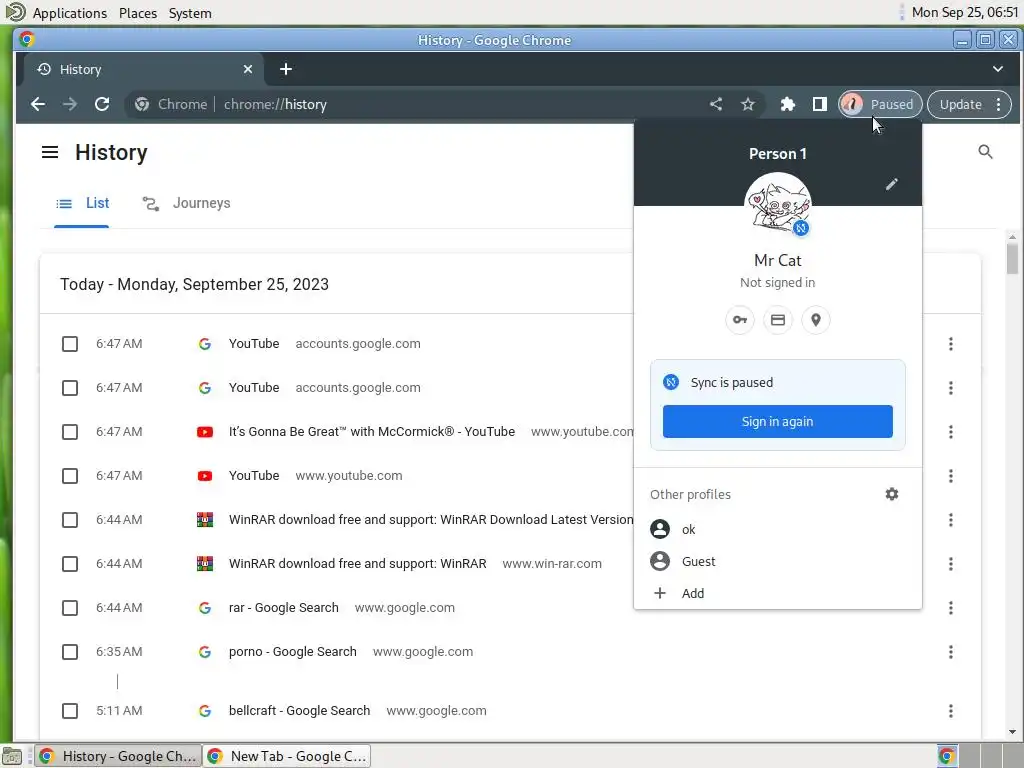1024x768 pixels.
Task: Open the Chrome three-dot menu beside Update
Action: pos(999,104)
